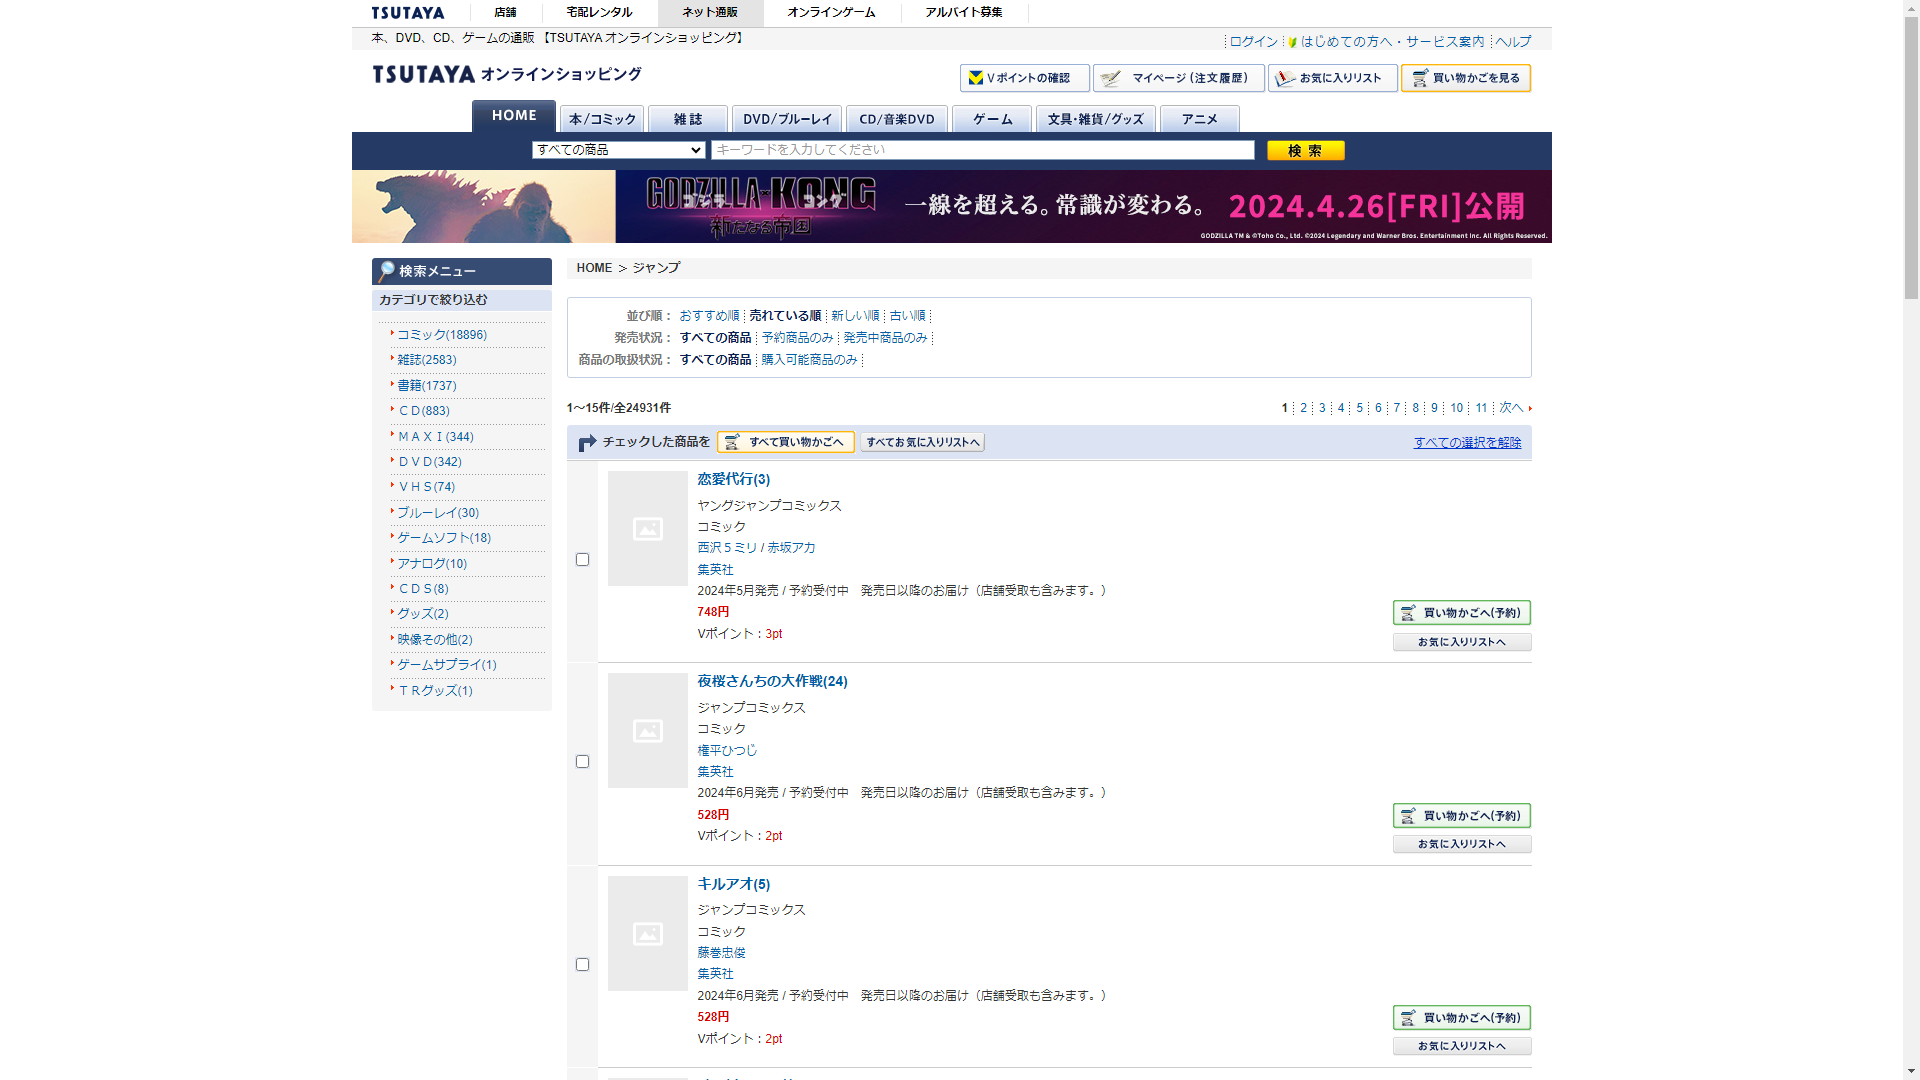Click すべて買い物かごへ cart icon button
Image resolution: width=1920 pixels, height=1080 pixels.
pyautogui.click(x=785, y=442)
